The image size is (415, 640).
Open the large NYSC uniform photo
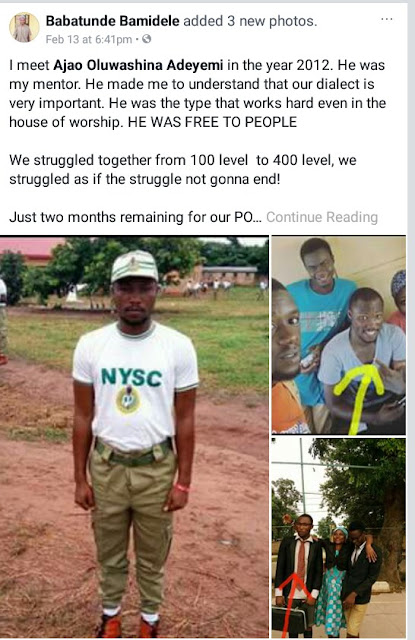pos(134,437)
